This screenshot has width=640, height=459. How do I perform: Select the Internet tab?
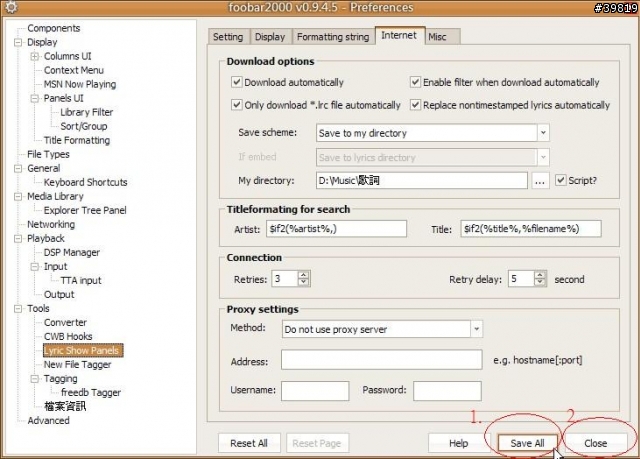399,35
